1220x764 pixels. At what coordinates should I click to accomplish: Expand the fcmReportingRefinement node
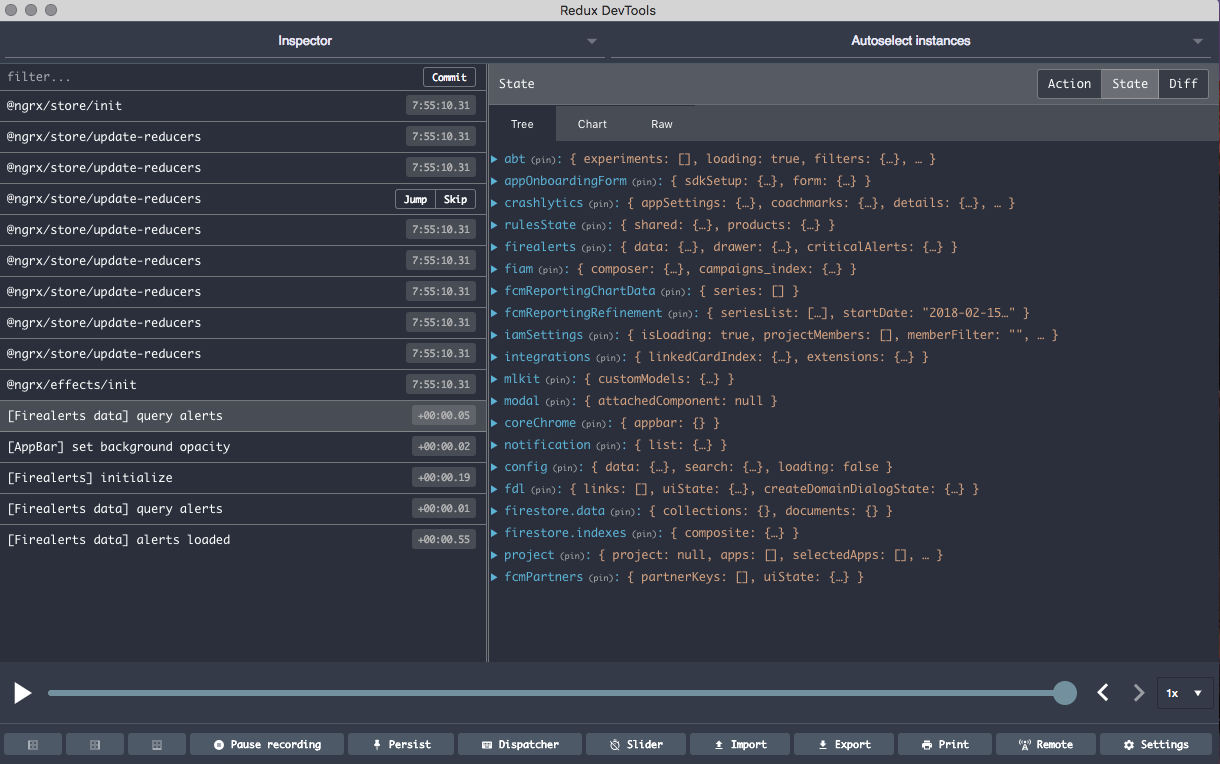(x=495, y=313)
